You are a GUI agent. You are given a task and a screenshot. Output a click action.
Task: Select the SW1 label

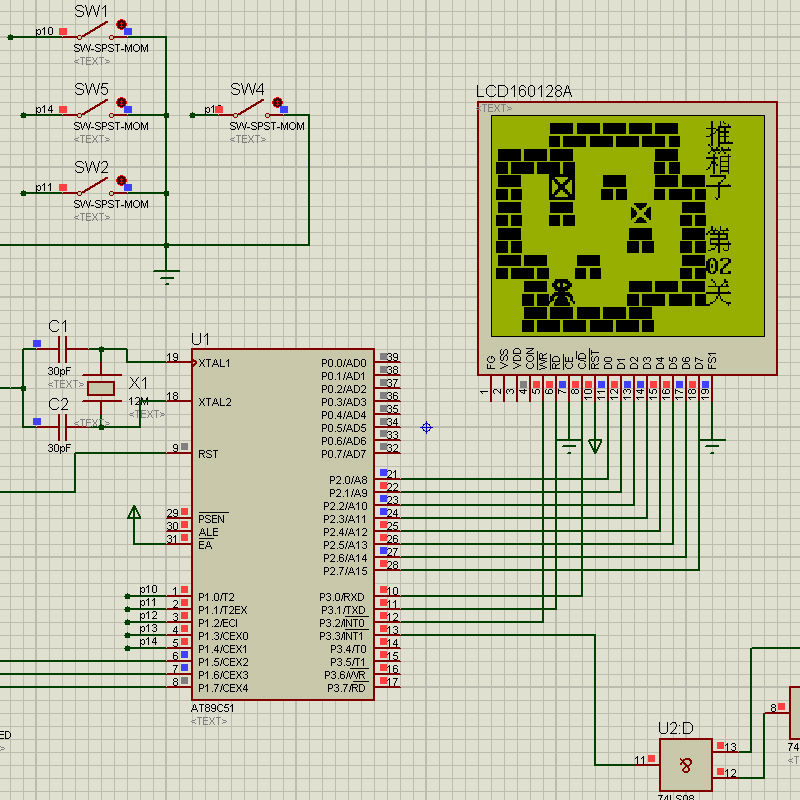tap(91, 11)
